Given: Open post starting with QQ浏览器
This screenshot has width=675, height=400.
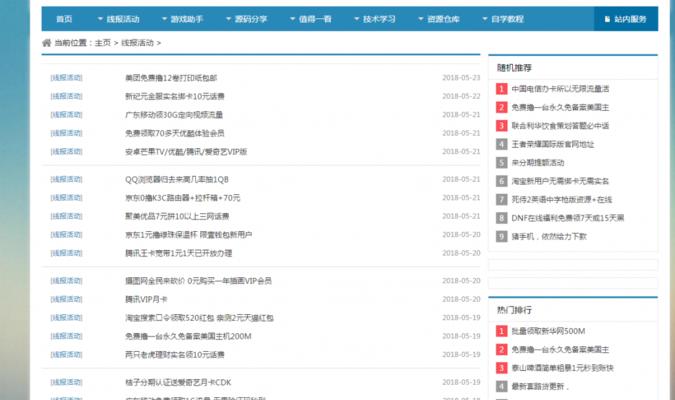Looking at the screenshot, I should pyautogui.click(x=177, y=180).
